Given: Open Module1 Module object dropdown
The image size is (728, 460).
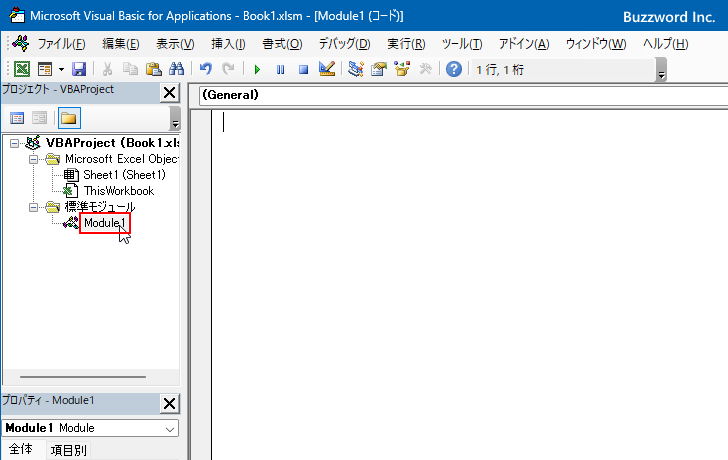Looking at the screenshot, I should pyautogui.click(x=170, y=428).
